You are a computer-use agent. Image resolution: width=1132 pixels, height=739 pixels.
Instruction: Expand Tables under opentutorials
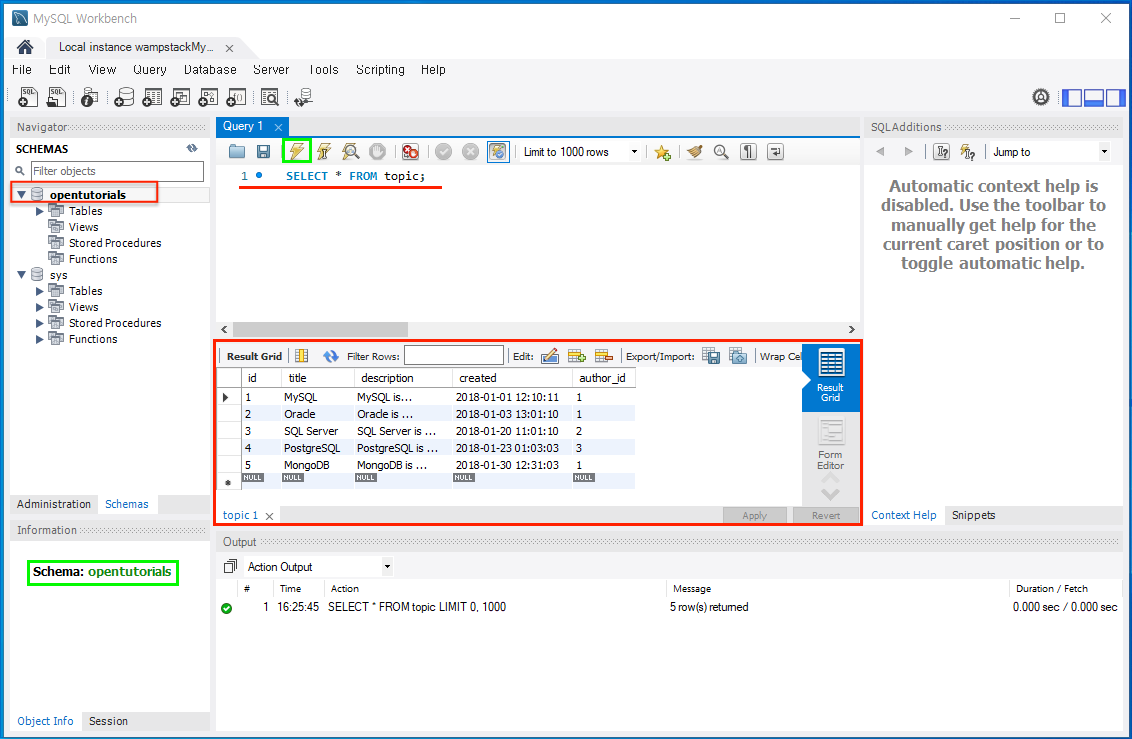(x=40, y=211)
